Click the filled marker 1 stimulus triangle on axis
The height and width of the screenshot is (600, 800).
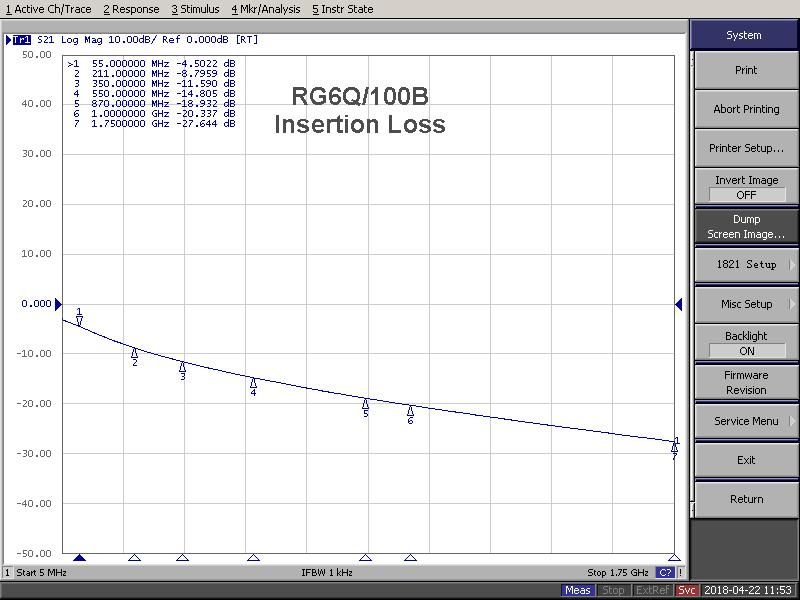pos(80,558)
